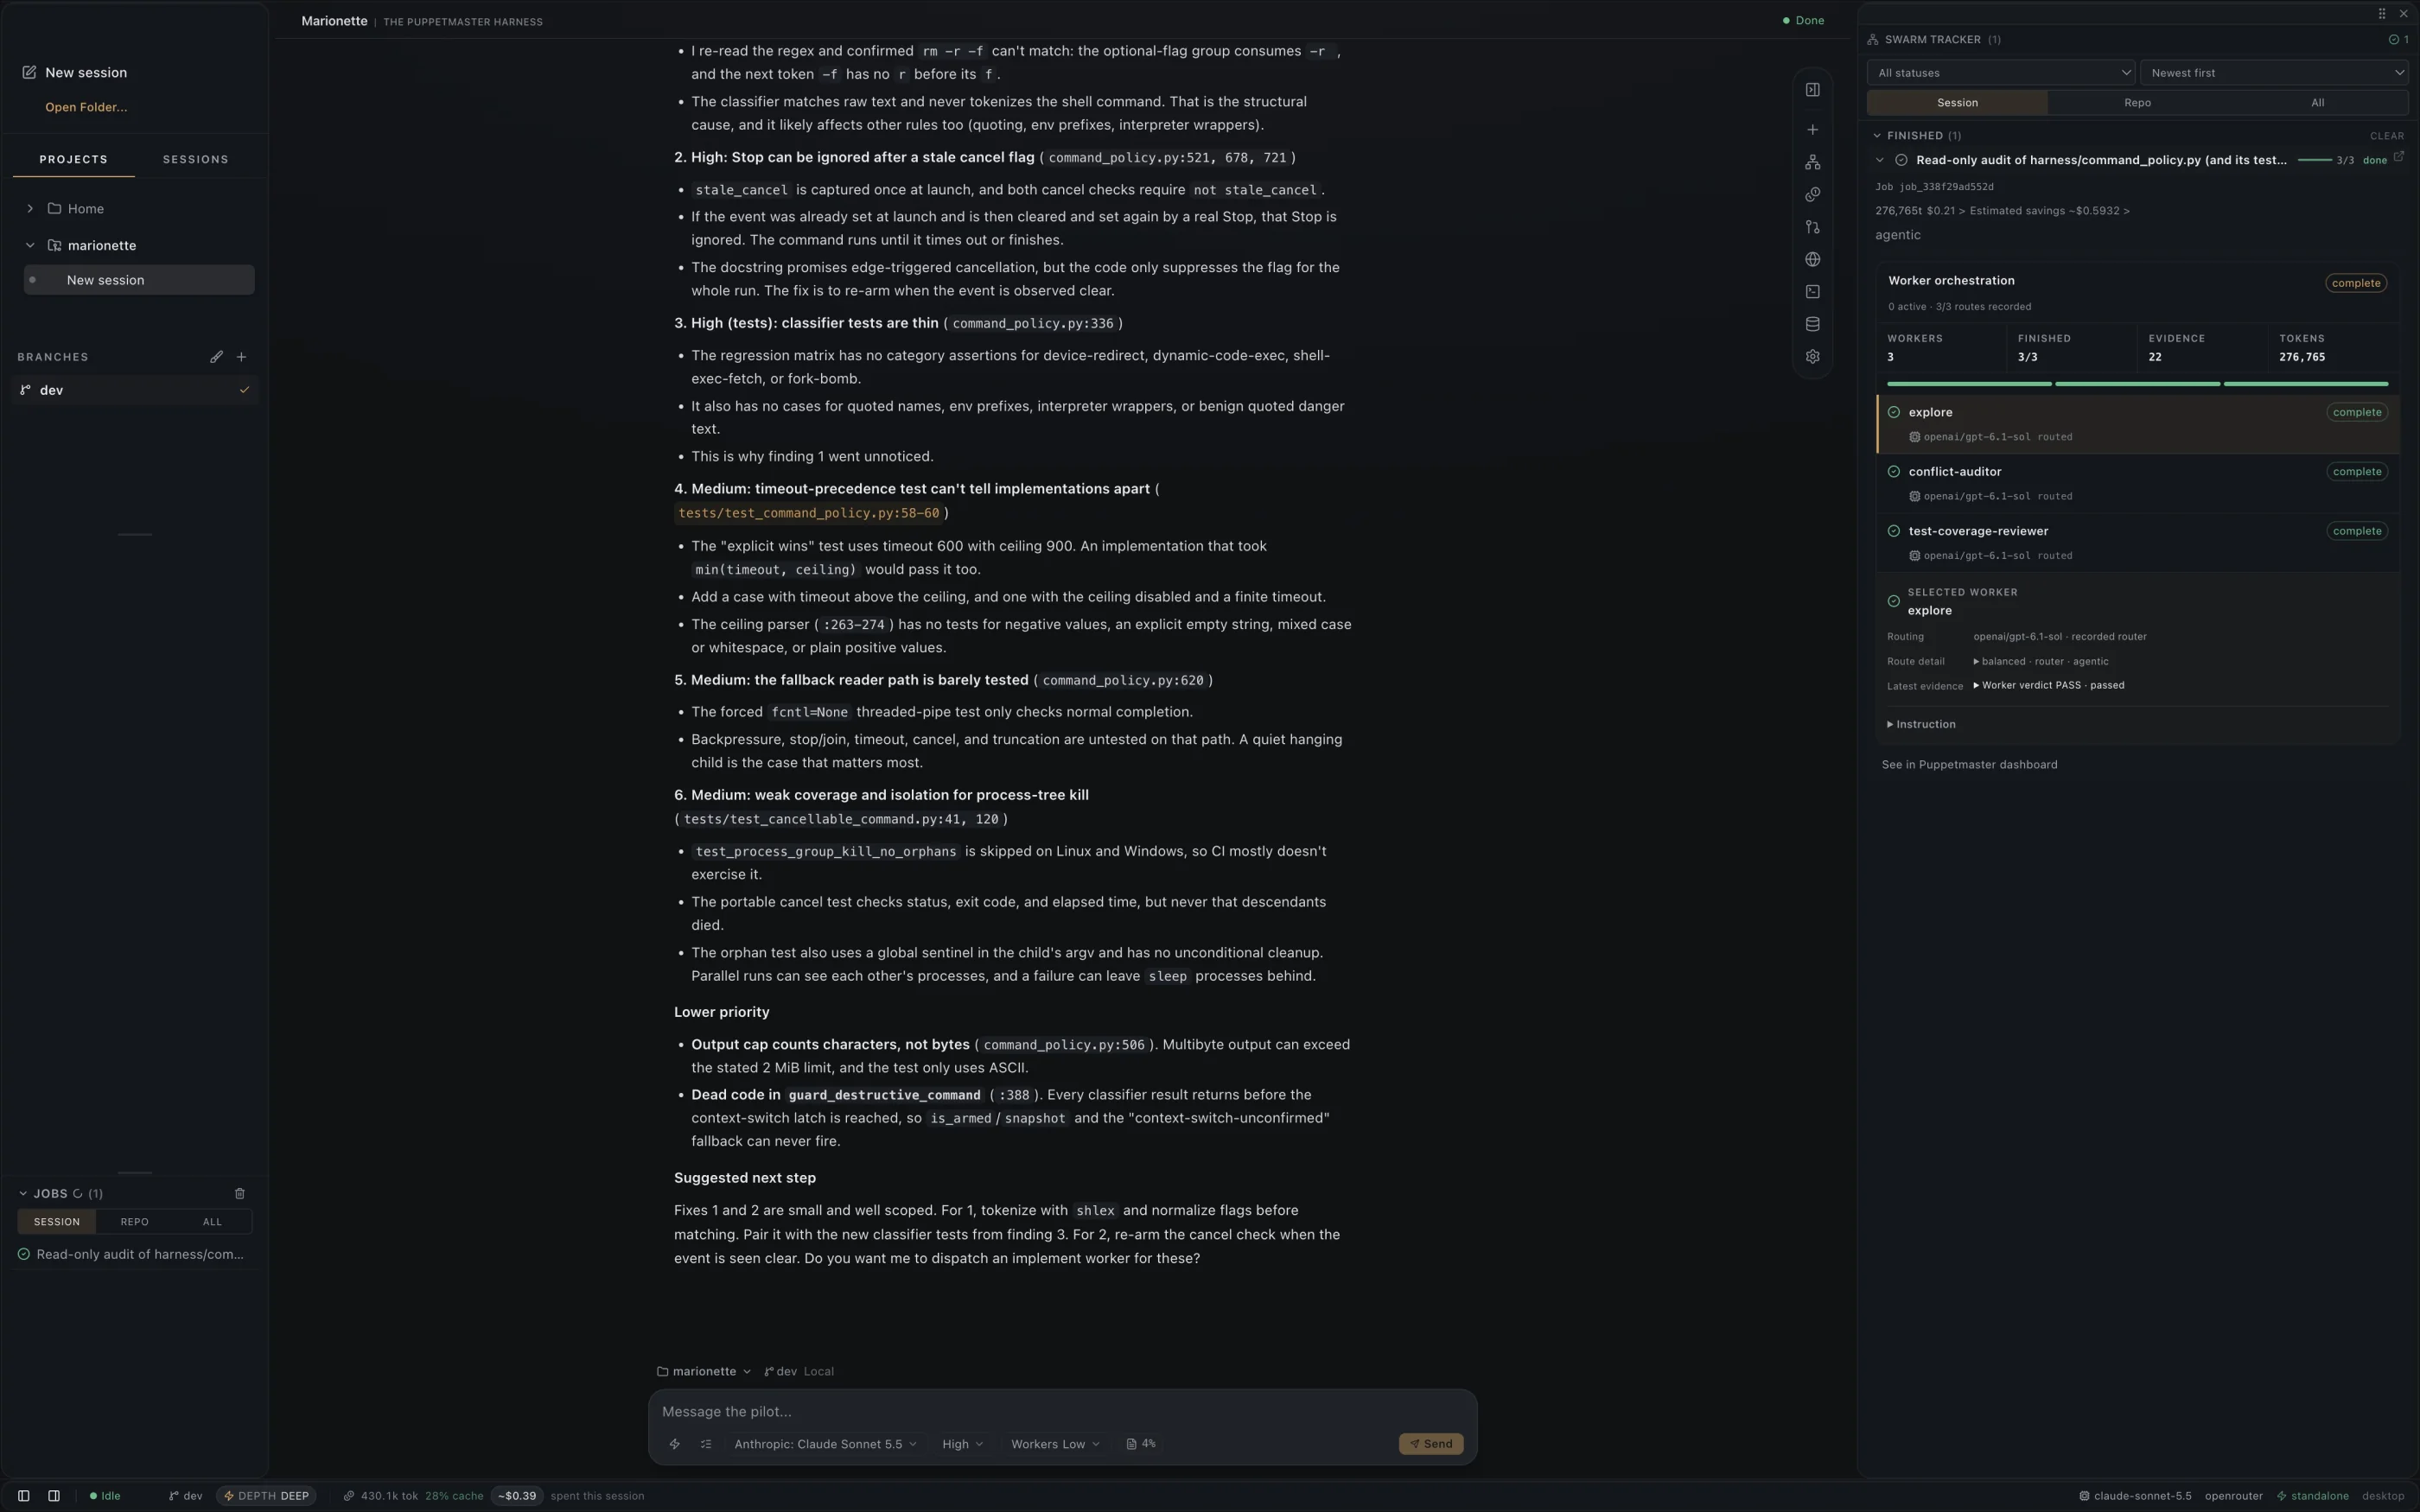Expand the Home folder in projects
2420x1512 pixels.
(30, 209)
